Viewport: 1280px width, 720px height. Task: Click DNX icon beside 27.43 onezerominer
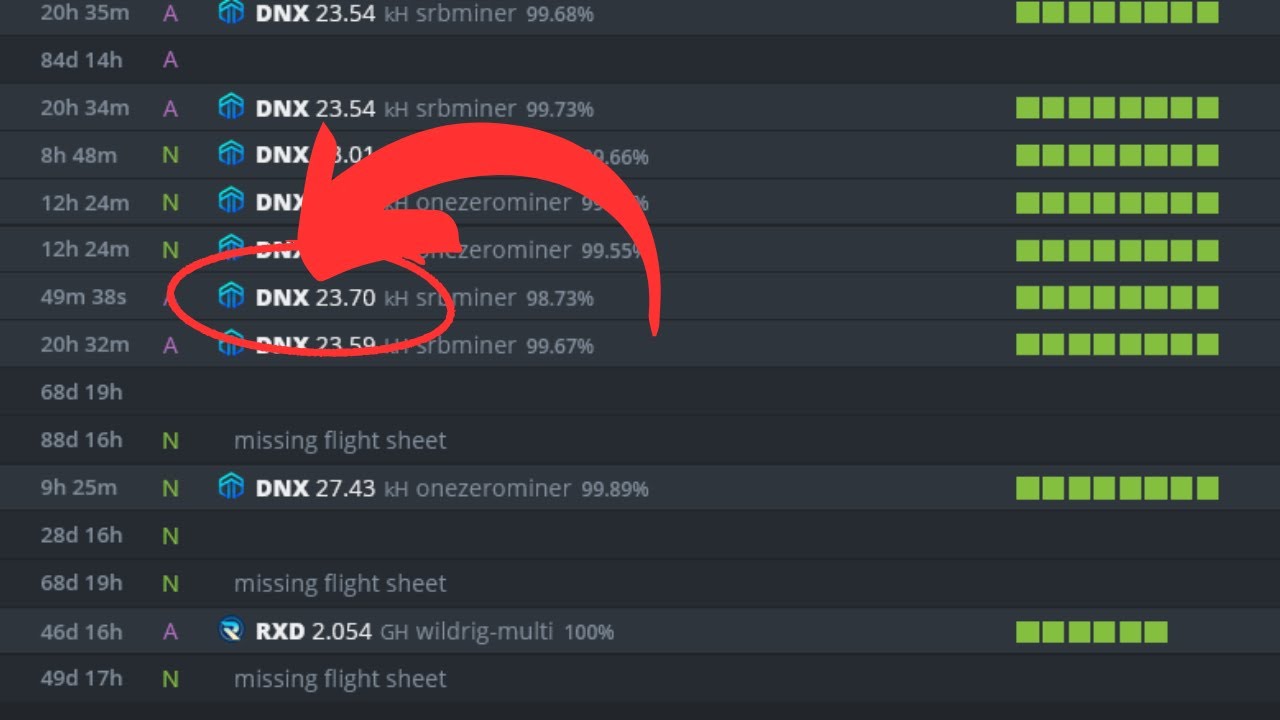231,487
